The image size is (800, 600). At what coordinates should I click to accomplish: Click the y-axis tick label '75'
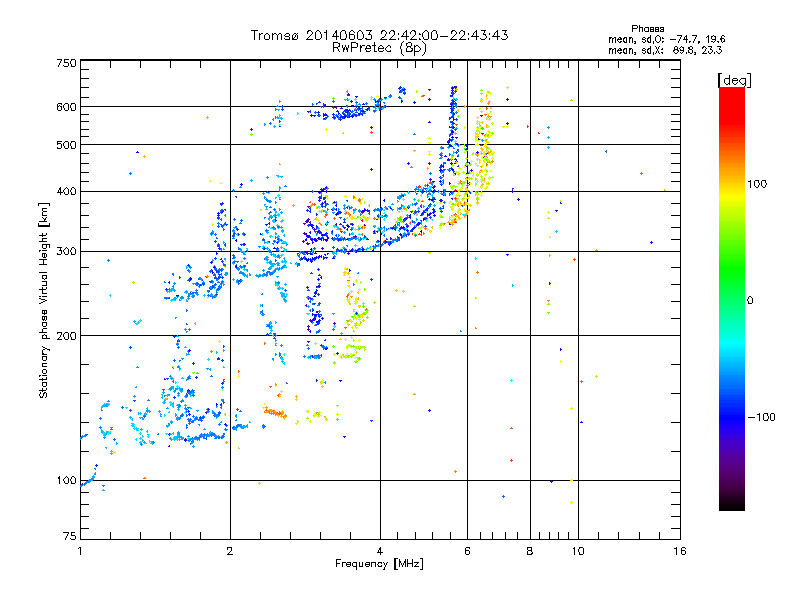coord(70,536)
